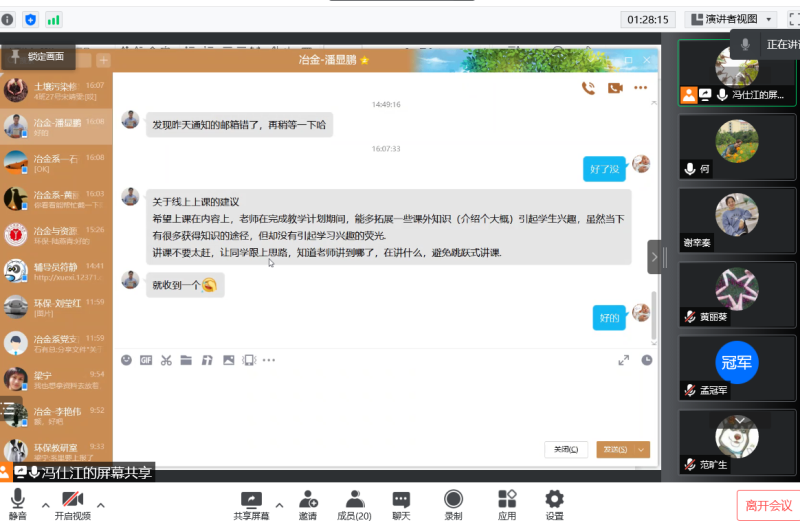Click the emoji icon in chat toolbar
Viewport: 800px width, 527px height.
pyautogui.click(x=126, y=360)
